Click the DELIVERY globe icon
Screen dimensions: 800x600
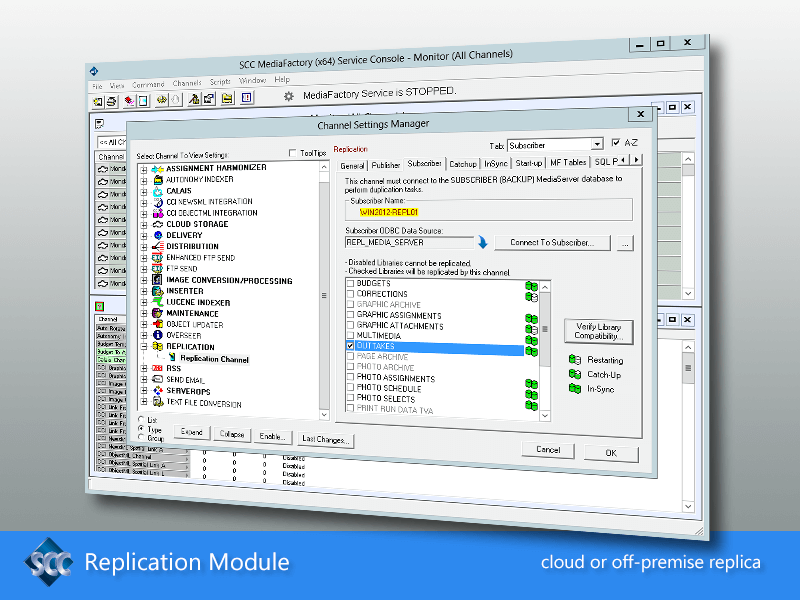158,235
